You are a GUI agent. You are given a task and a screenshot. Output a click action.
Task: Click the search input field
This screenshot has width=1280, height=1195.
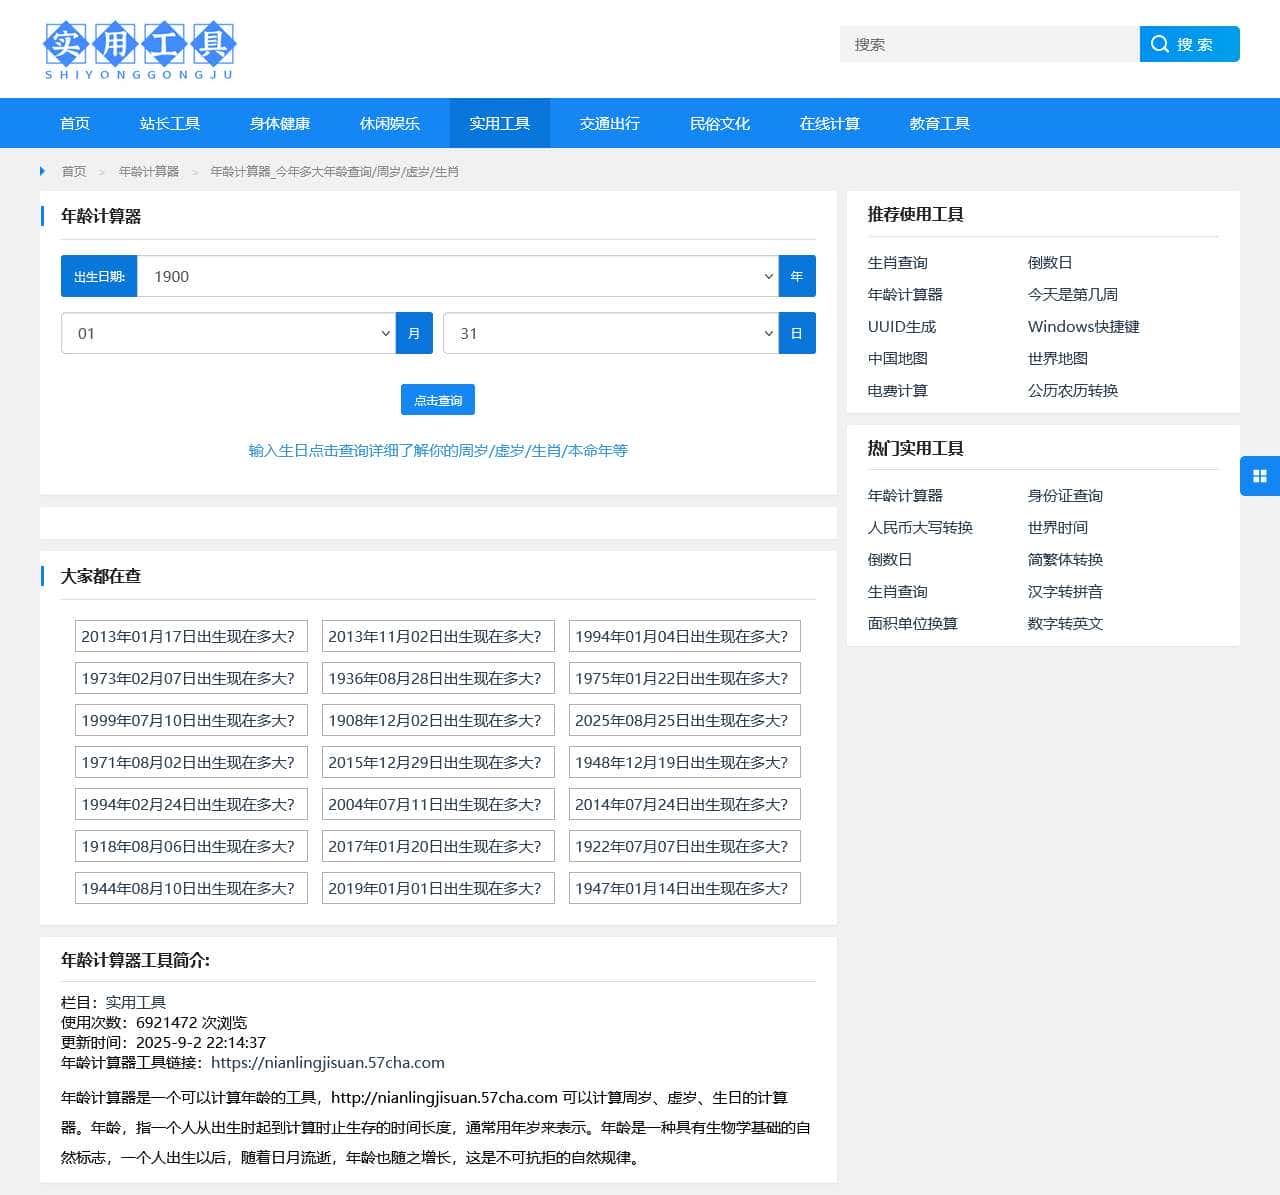(x=989, y=44)
